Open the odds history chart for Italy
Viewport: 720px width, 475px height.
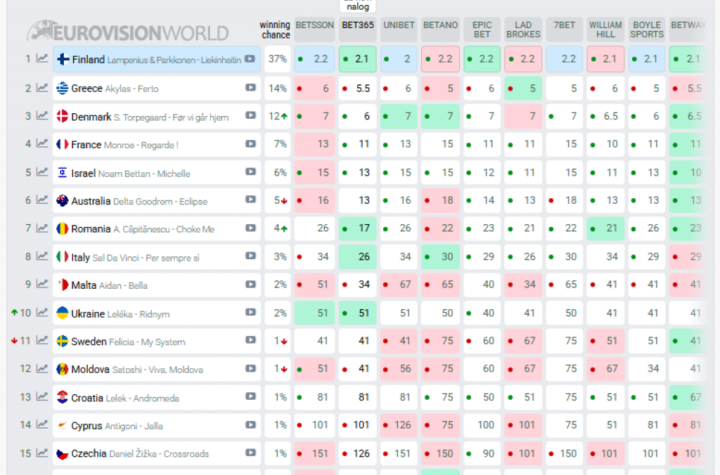(x=42, y=256)
